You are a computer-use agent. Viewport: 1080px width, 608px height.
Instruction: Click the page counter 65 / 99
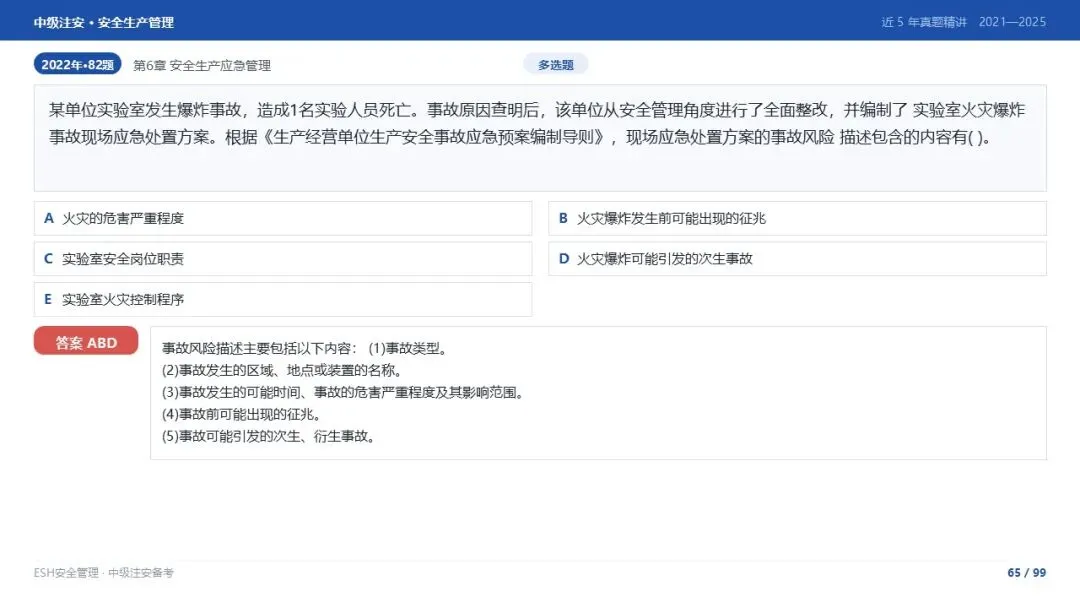(1026, 572)
